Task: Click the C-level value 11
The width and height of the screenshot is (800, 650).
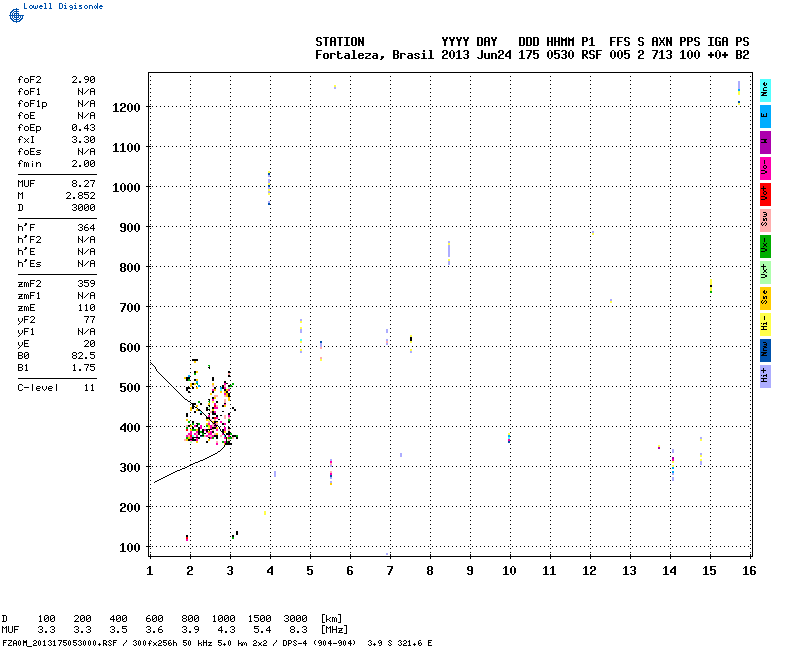Action: [89, 388]
